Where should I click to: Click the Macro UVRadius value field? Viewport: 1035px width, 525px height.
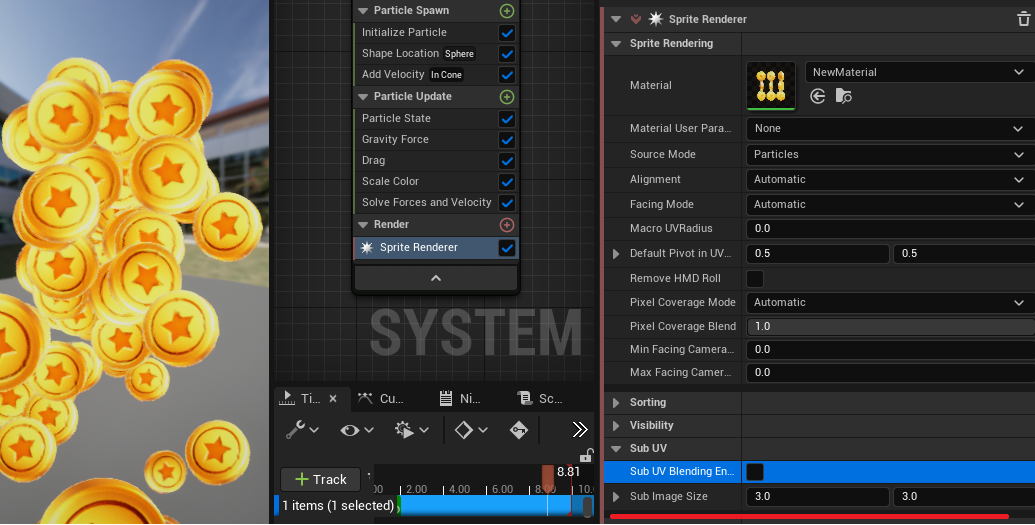coord(890,228)
